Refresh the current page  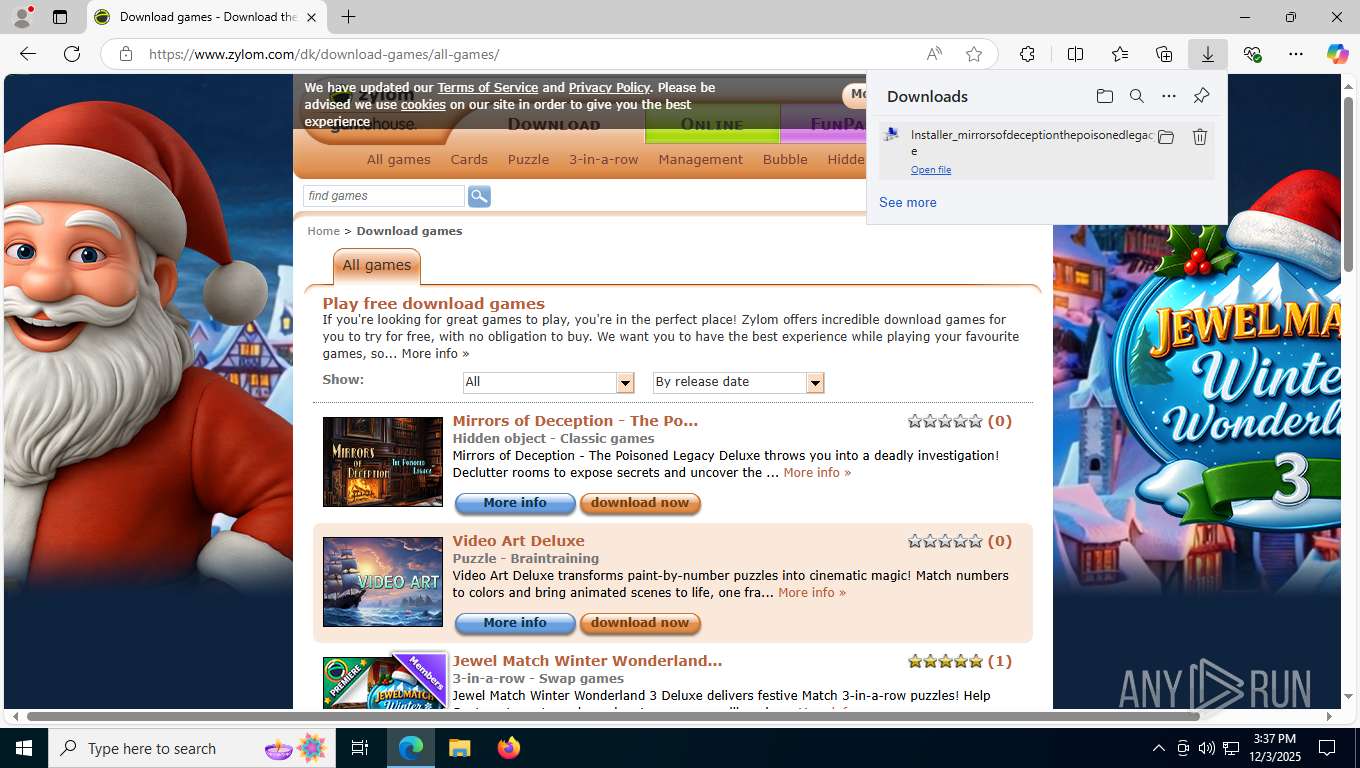(x=72, y=54)
